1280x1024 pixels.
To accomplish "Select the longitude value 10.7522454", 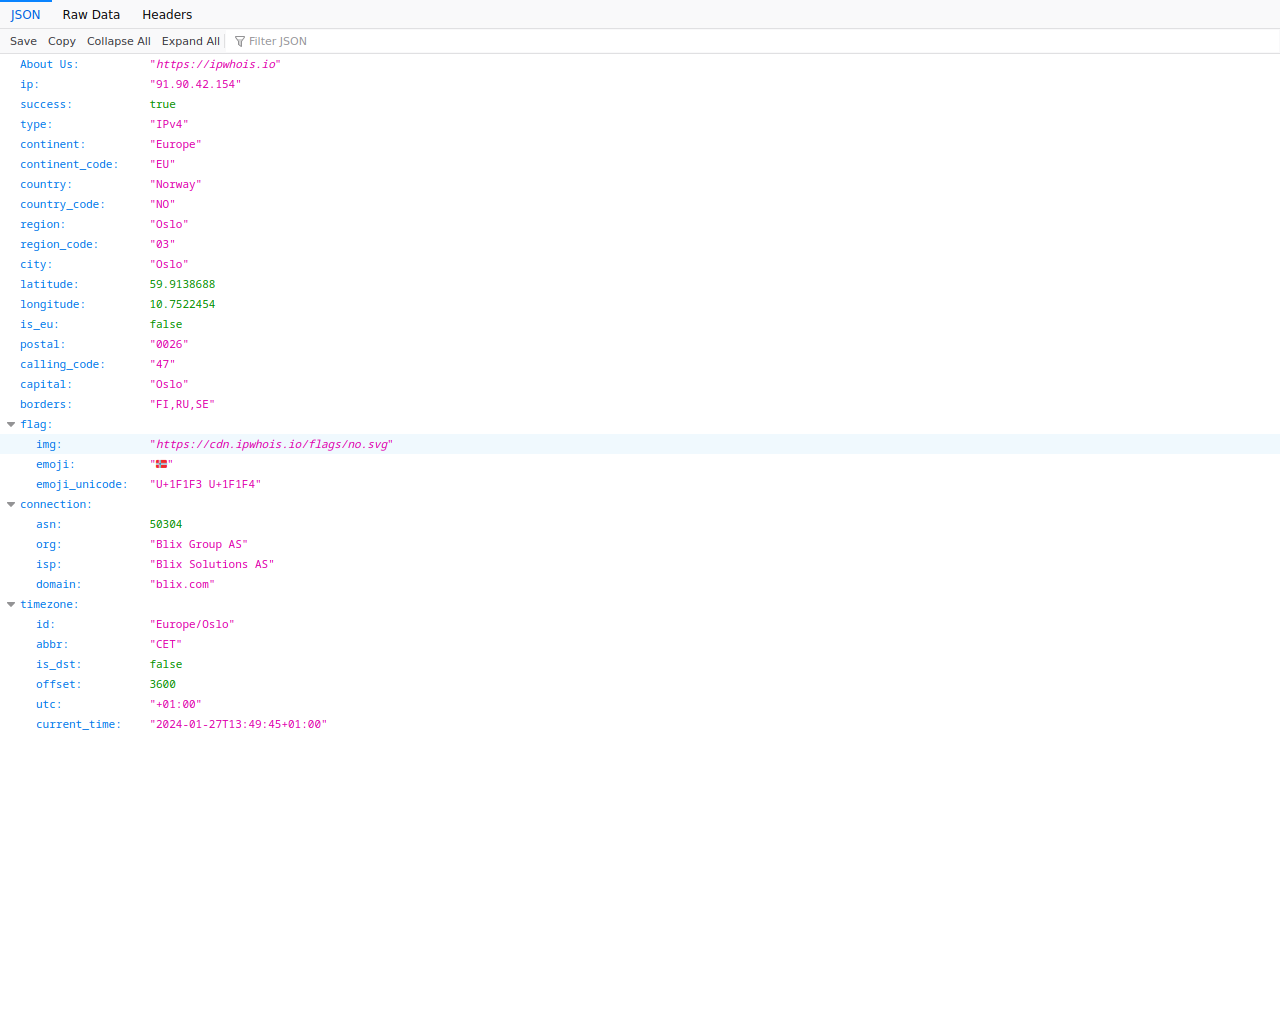I will coord(183,304).
